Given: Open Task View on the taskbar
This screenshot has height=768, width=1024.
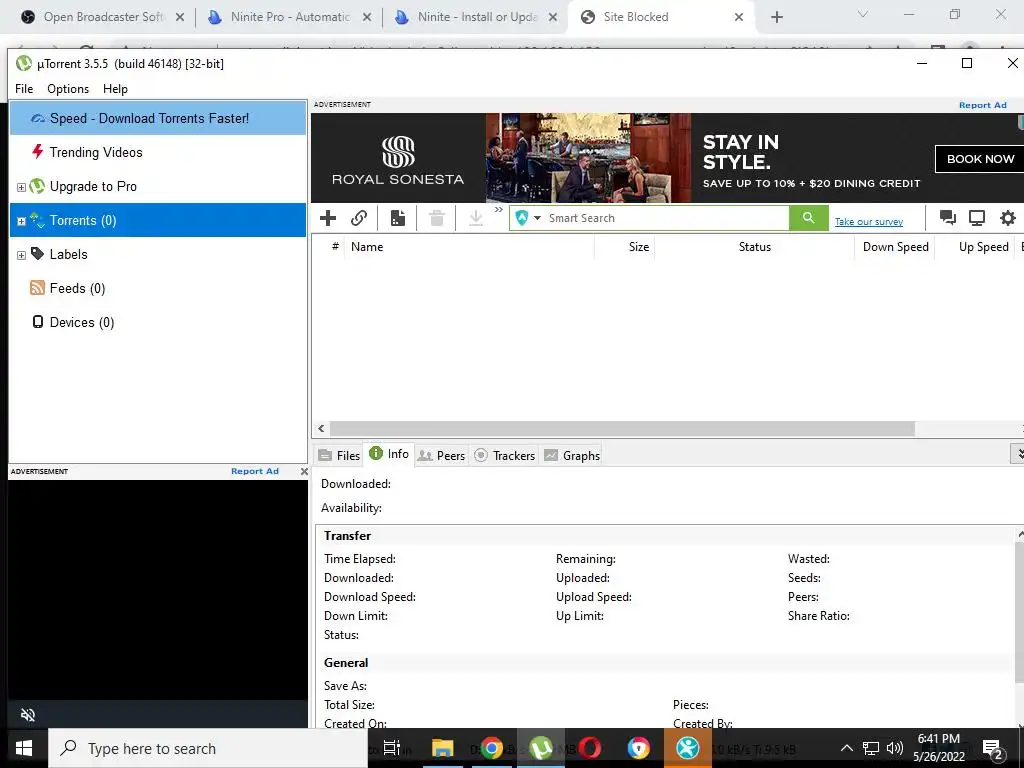Looking at the screenshot, I should point(392,748).
